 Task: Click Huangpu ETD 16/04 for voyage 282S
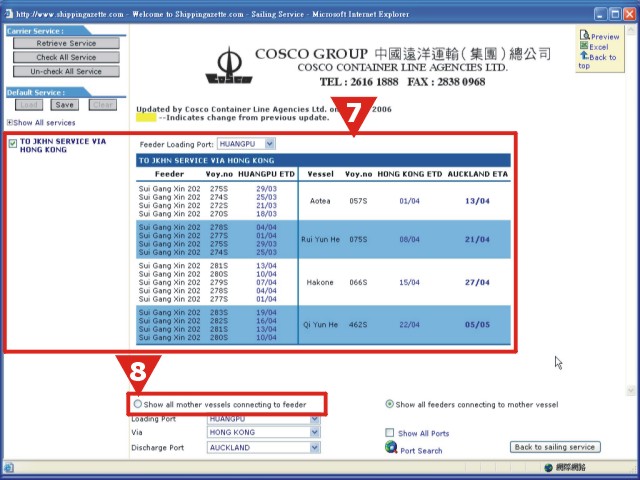(x=267, y=321)
